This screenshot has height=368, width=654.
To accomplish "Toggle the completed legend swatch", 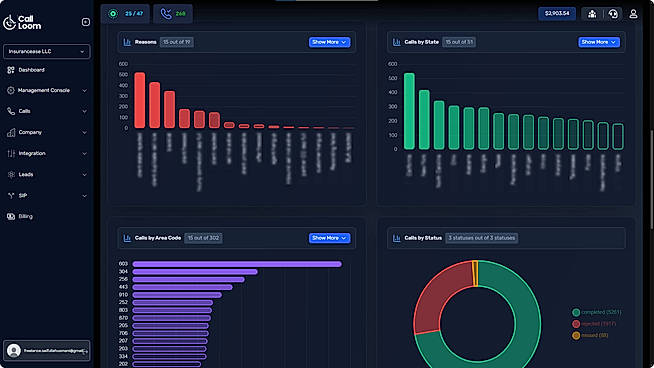I will click(576, 312).
